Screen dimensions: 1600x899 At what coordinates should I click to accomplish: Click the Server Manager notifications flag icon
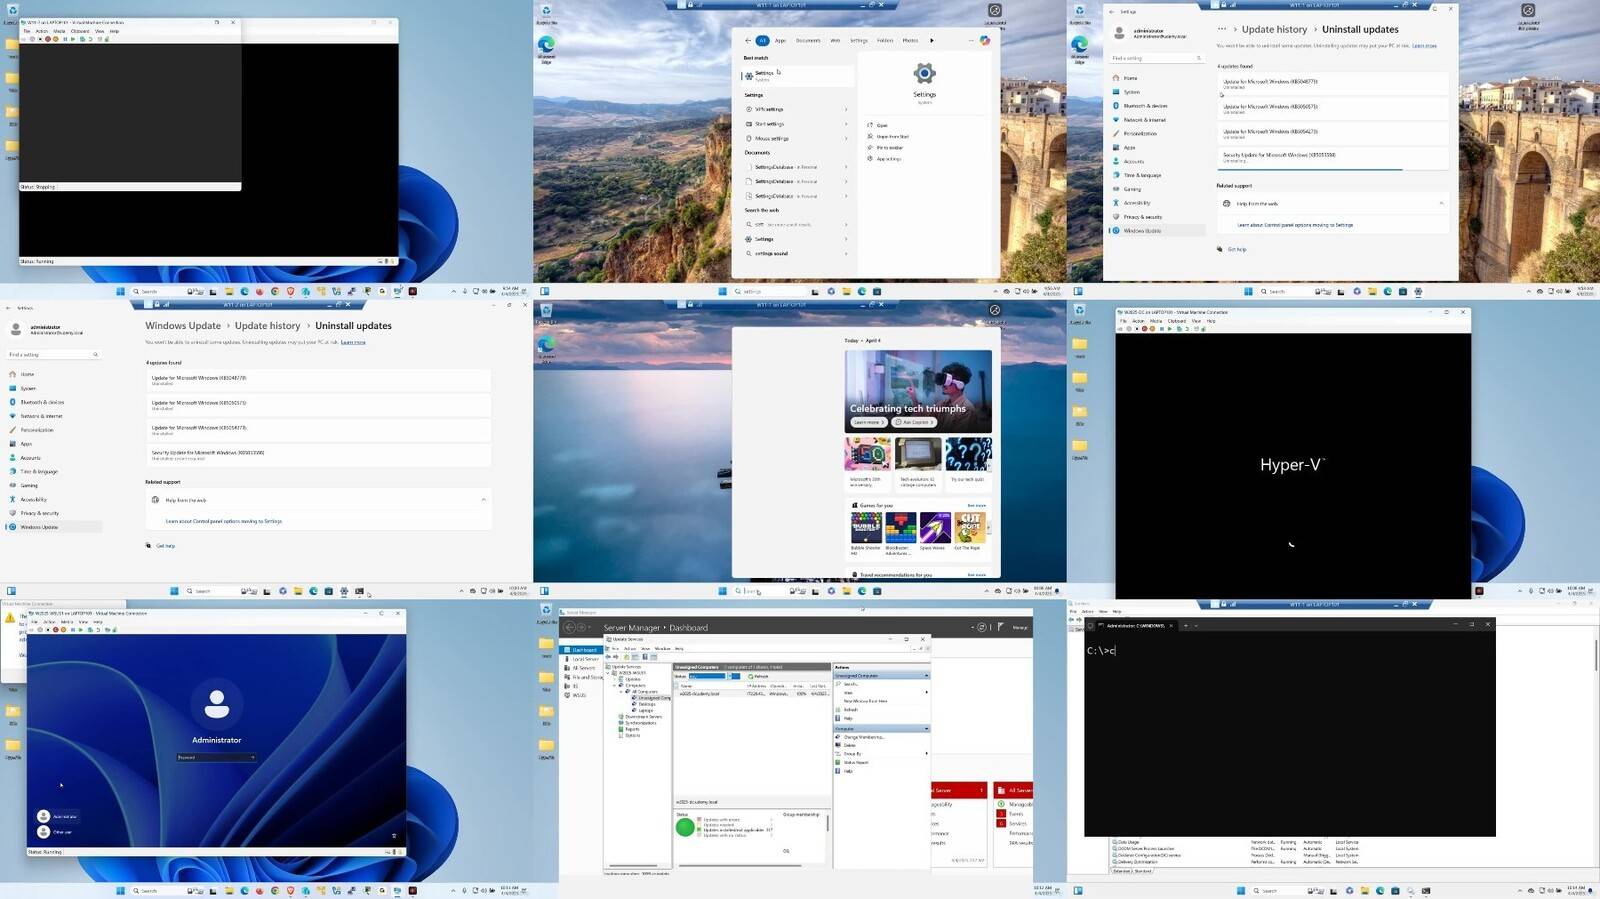1000,627
